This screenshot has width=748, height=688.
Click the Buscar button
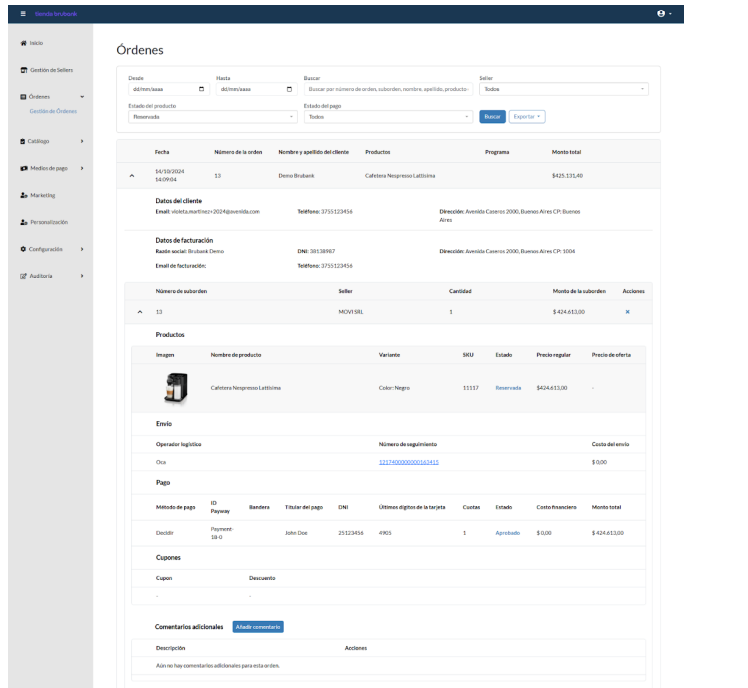coord(492,117)
